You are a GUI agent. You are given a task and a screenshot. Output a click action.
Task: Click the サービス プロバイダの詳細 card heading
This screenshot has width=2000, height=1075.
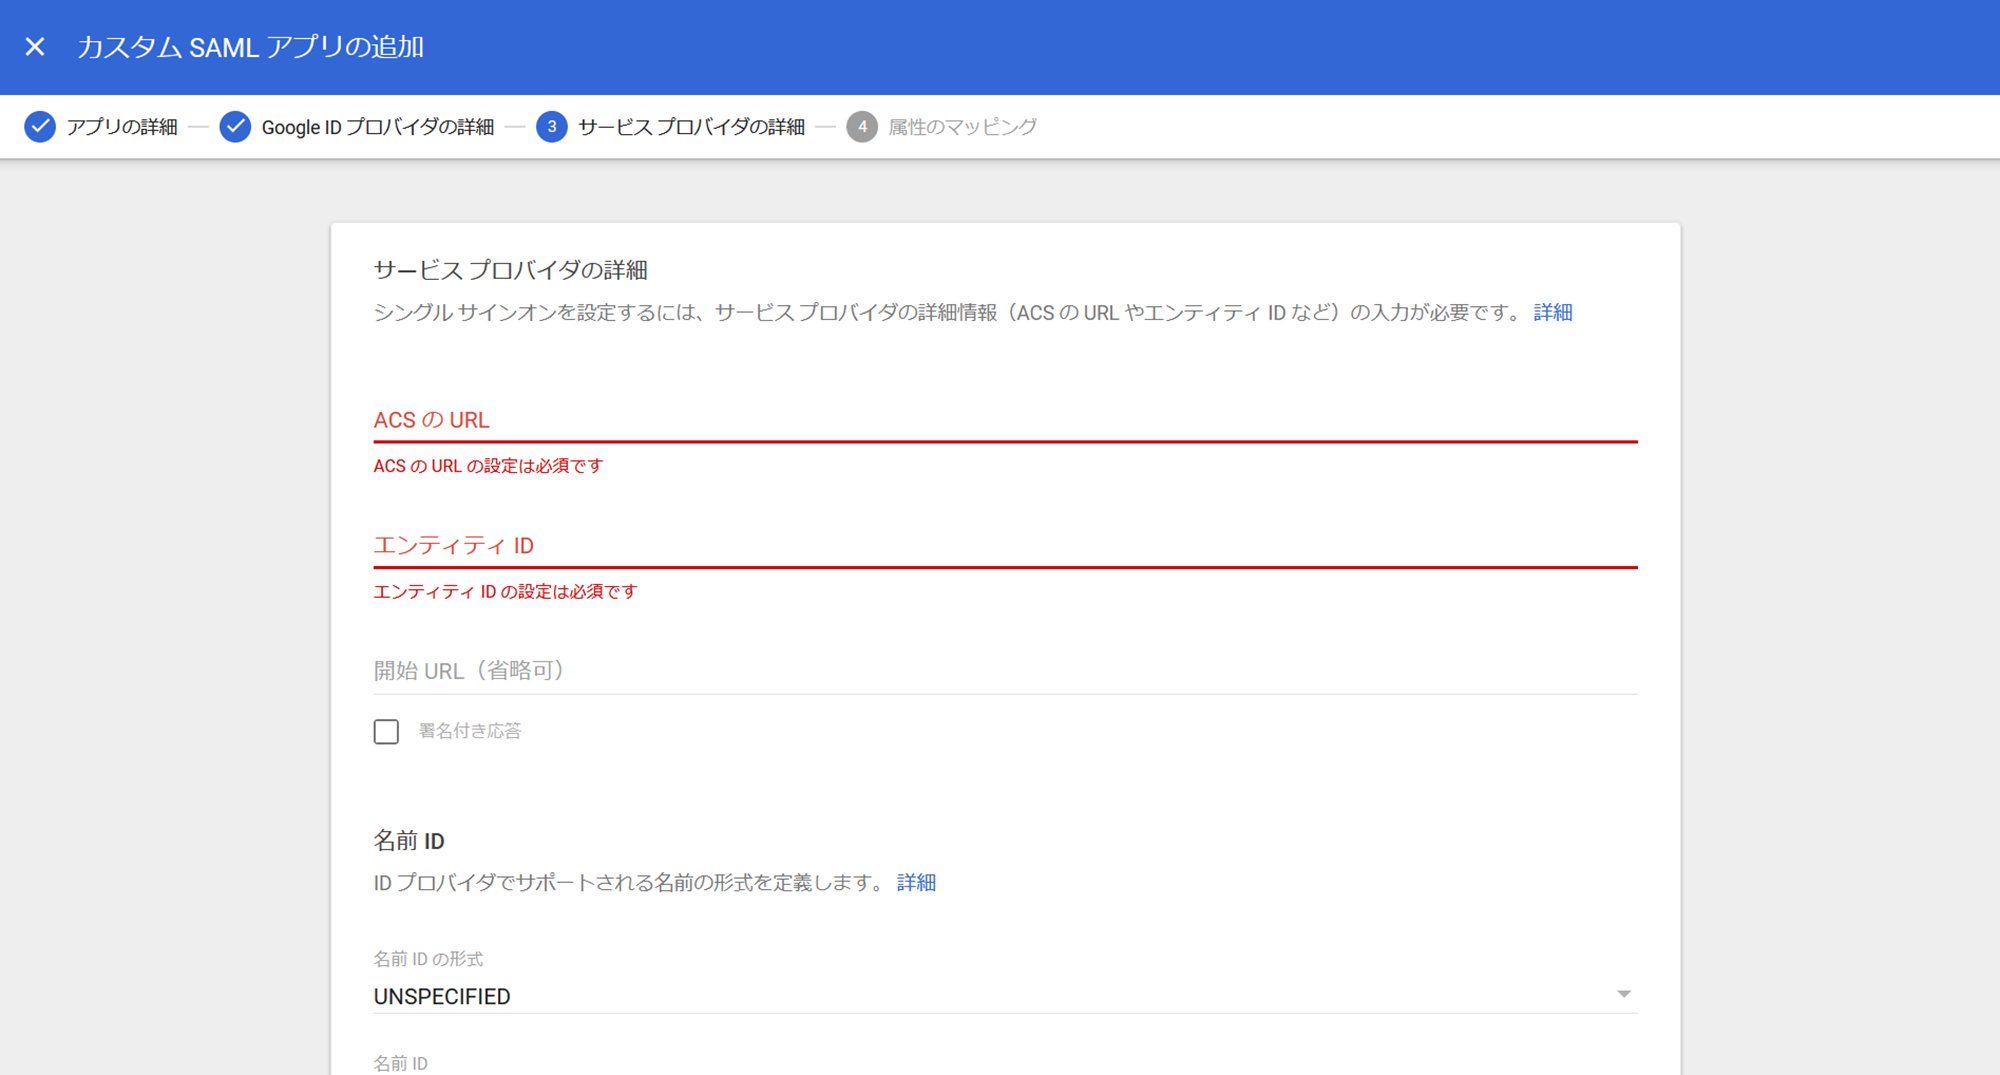510,270
